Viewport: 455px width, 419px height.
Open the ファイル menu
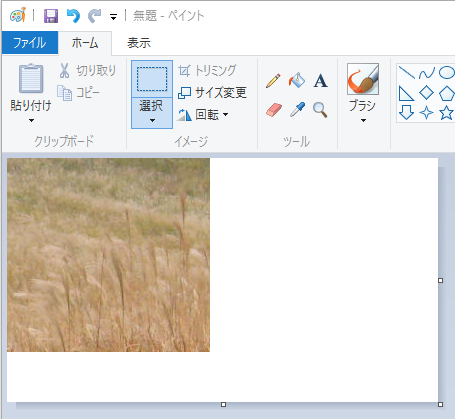point(30,43)
